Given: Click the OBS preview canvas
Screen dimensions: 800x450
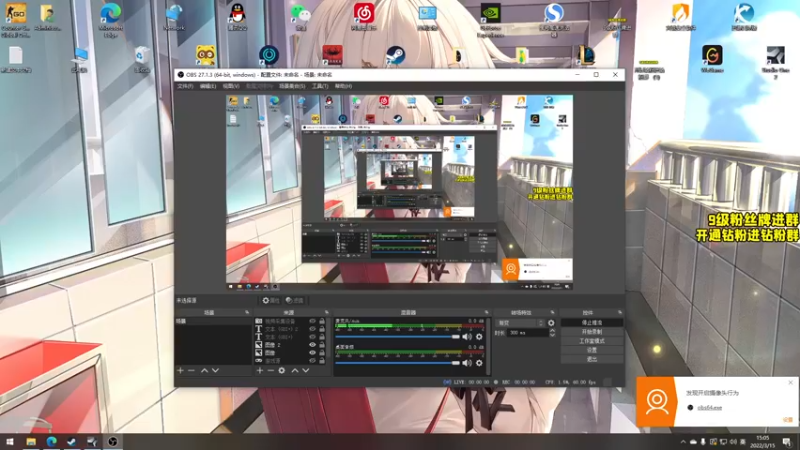Looking at the screenshot, I should click(x=399, y=192).
